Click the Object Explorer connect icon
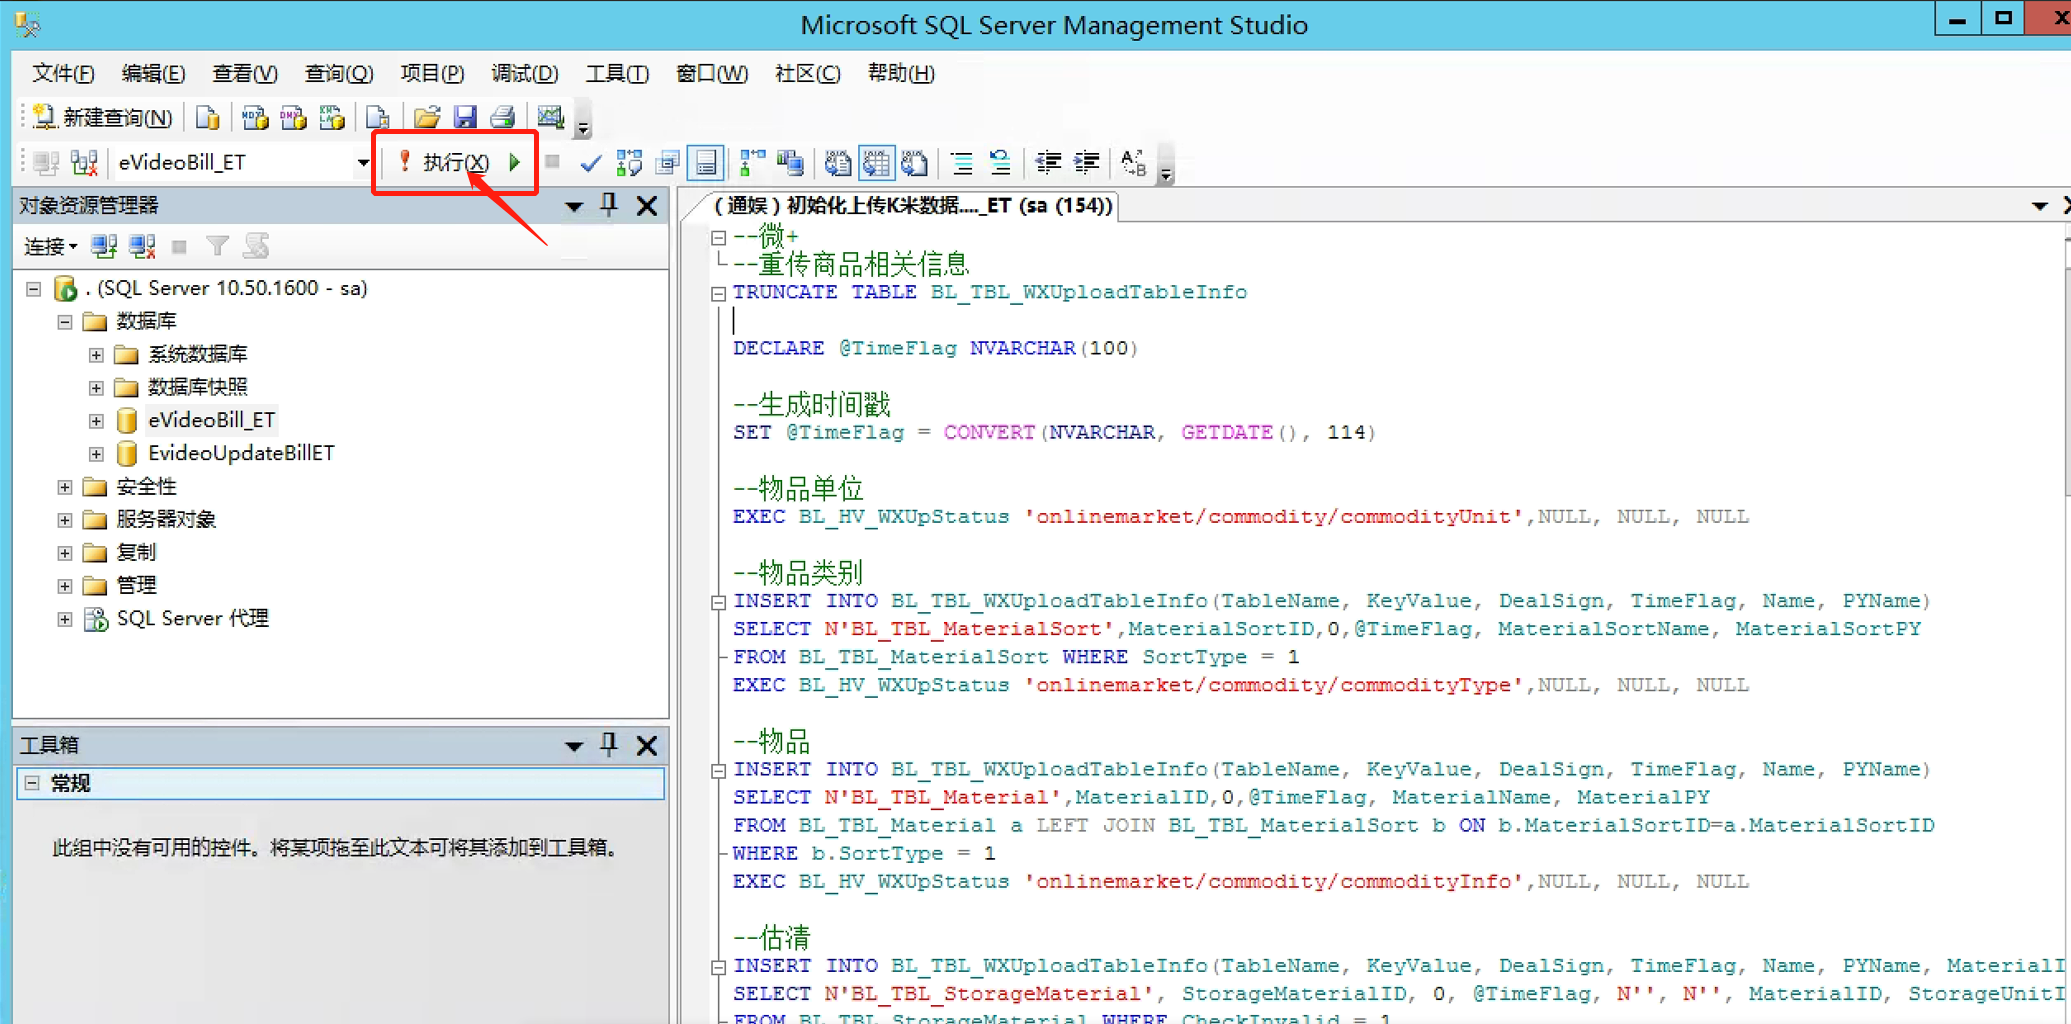Screen dimensions: 2071x1024 pyautogui.click(x=104, y=246)
